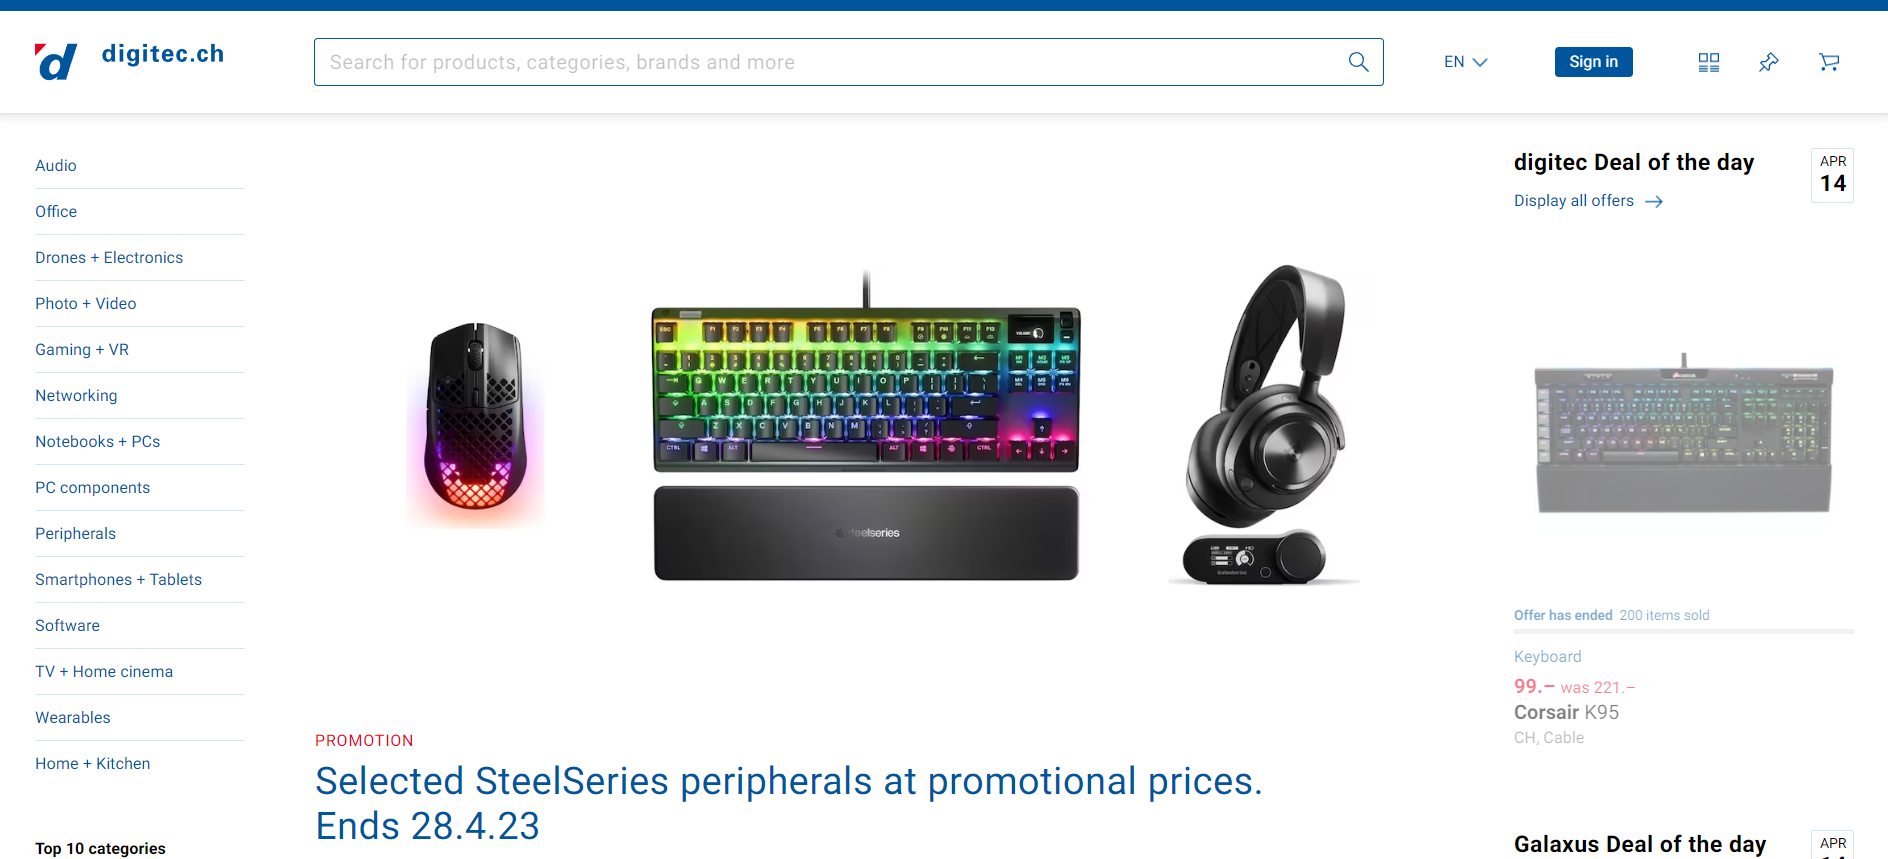Click the arrow beside Display all offers
The width and height of the screenshot is (1888, 859).
(1654, 201)
